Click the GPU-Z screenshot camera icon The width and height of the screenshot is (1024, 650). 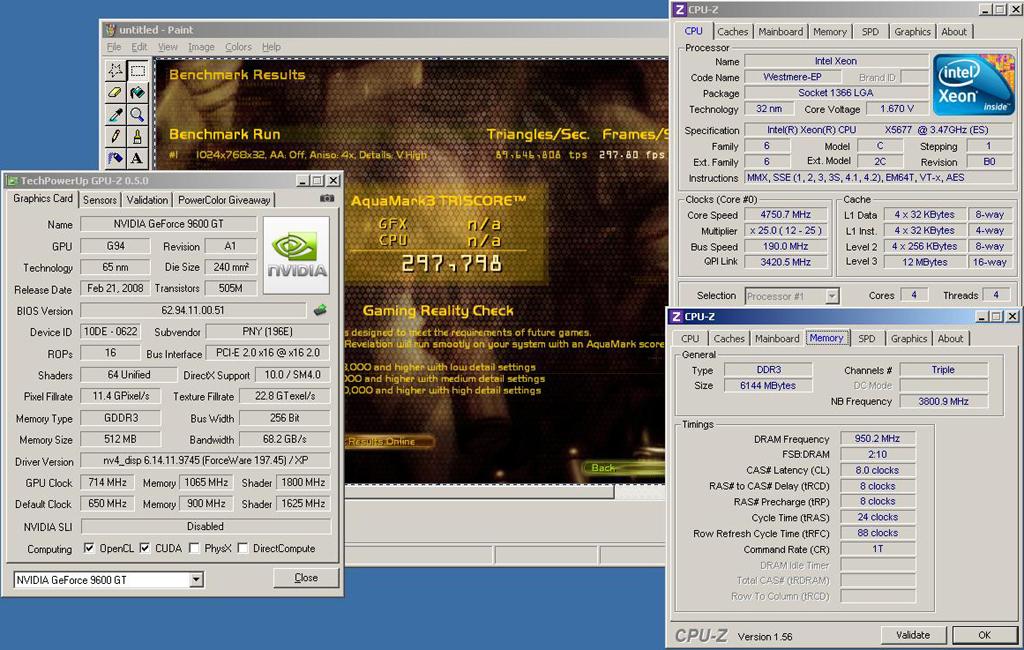(327, 198)
